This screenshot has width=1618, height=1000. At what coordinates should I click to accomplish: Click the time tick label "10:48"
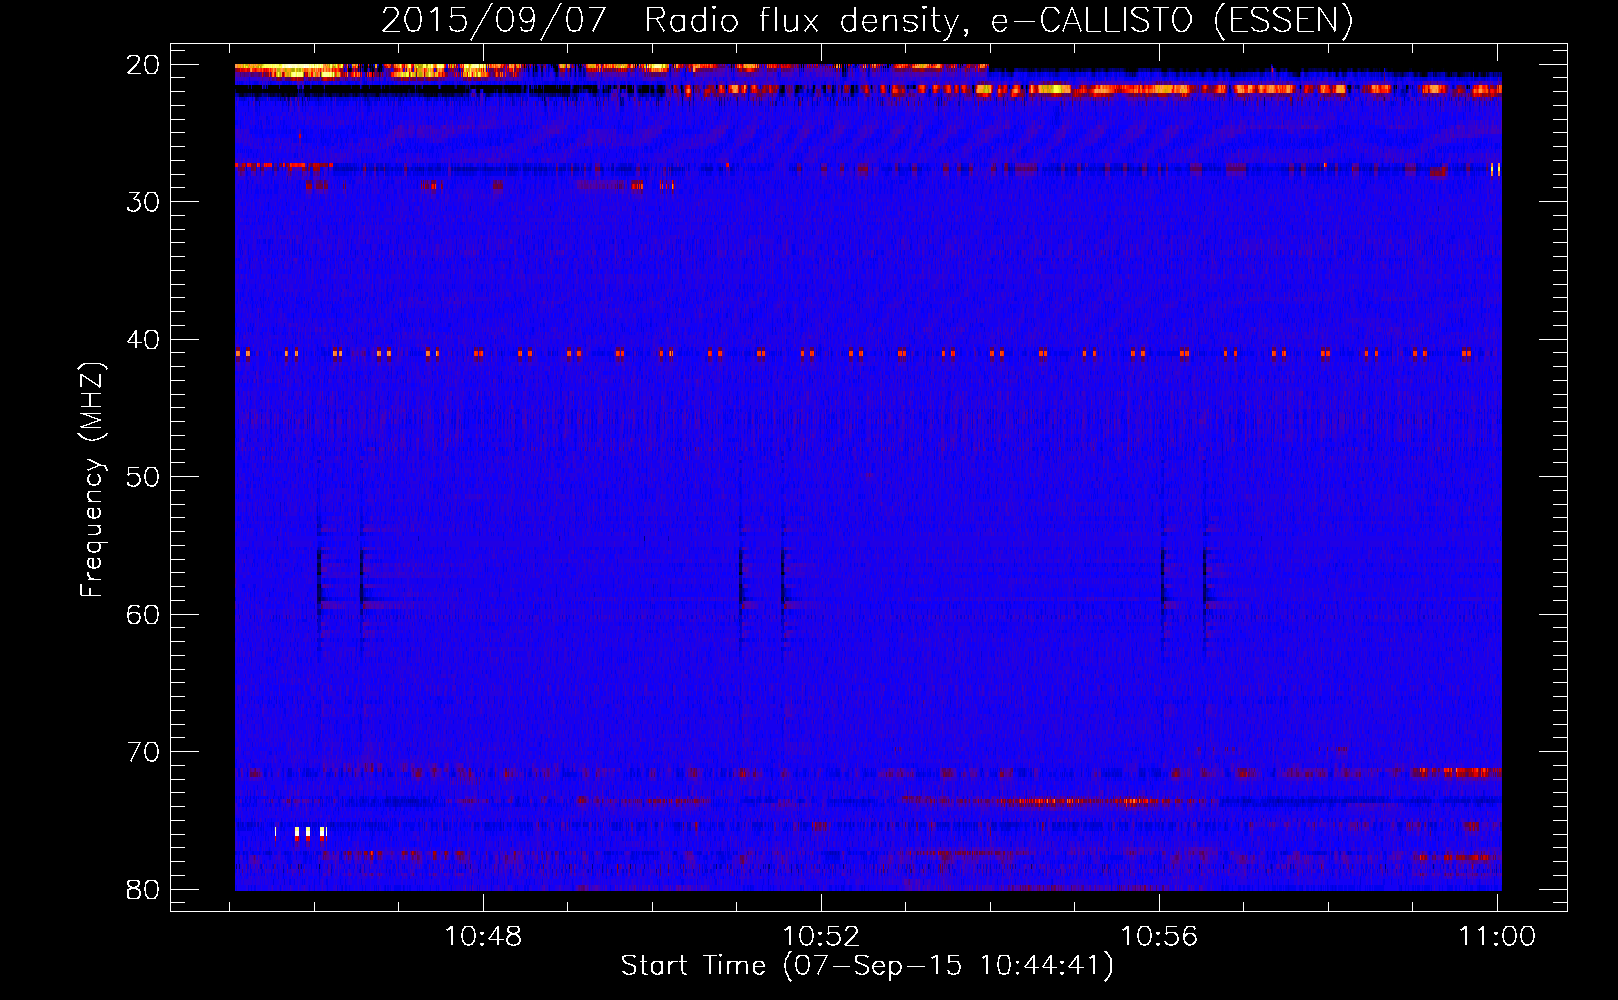click(483, 937)
